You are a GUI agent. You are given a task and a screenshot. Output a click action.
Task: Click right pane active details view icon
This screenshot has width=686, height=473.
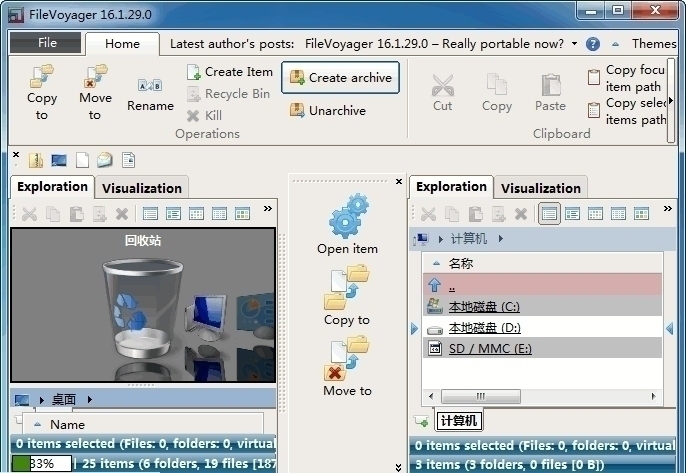[550, 214]
